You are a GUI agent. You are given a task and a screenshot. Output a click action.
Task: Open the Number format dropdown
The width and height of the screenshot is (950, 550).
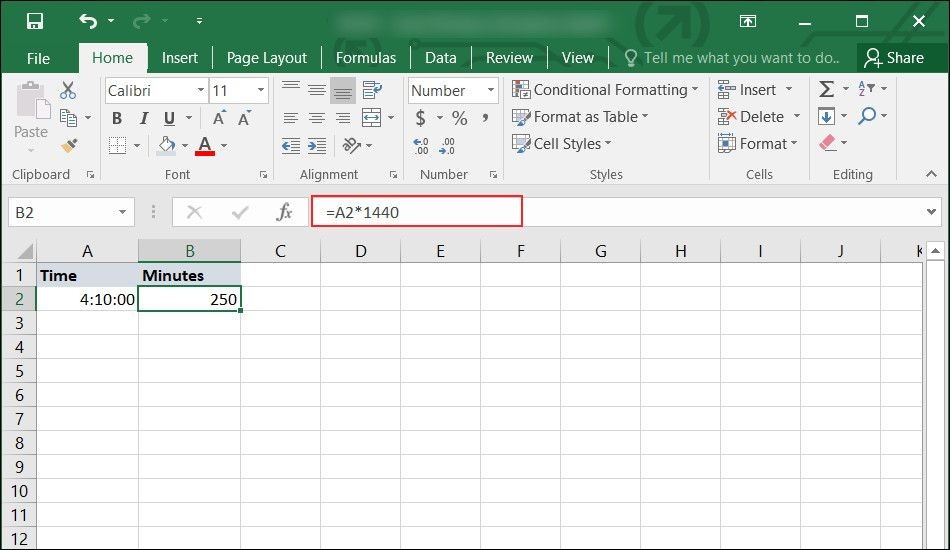tap(490, 90)
